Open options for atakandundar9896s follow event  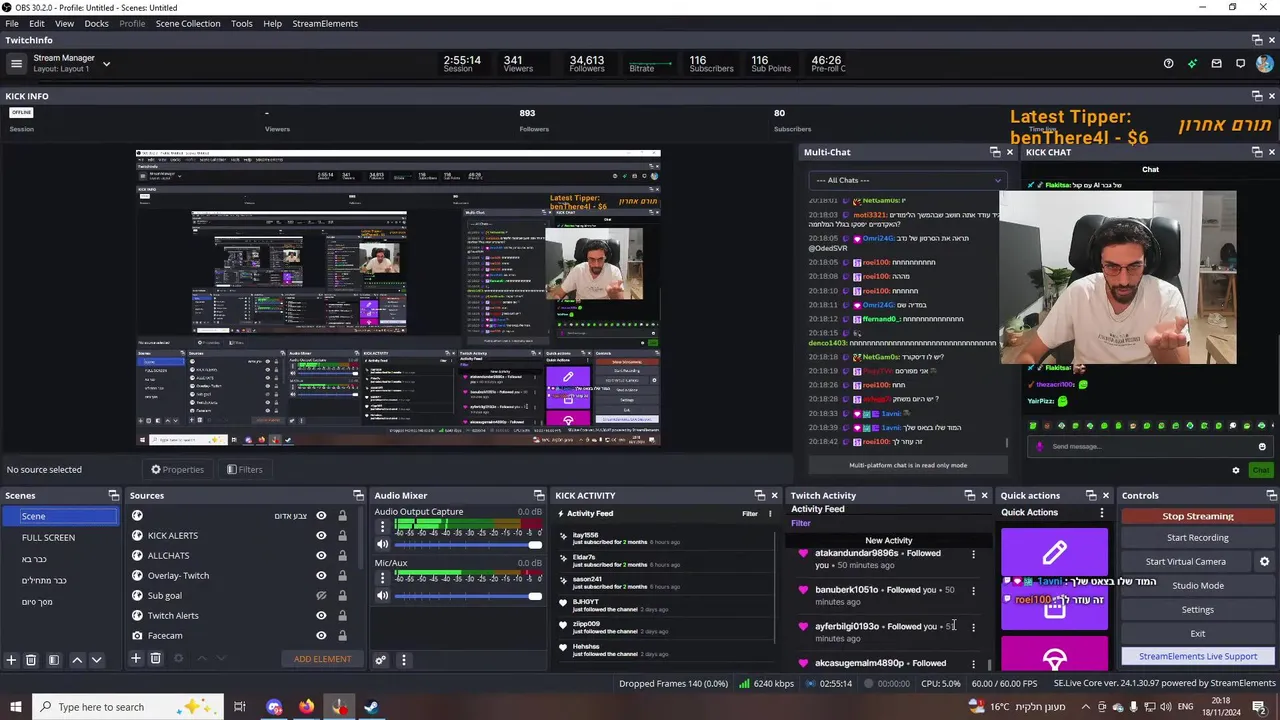pyautogui.click(x=973, y=554)
